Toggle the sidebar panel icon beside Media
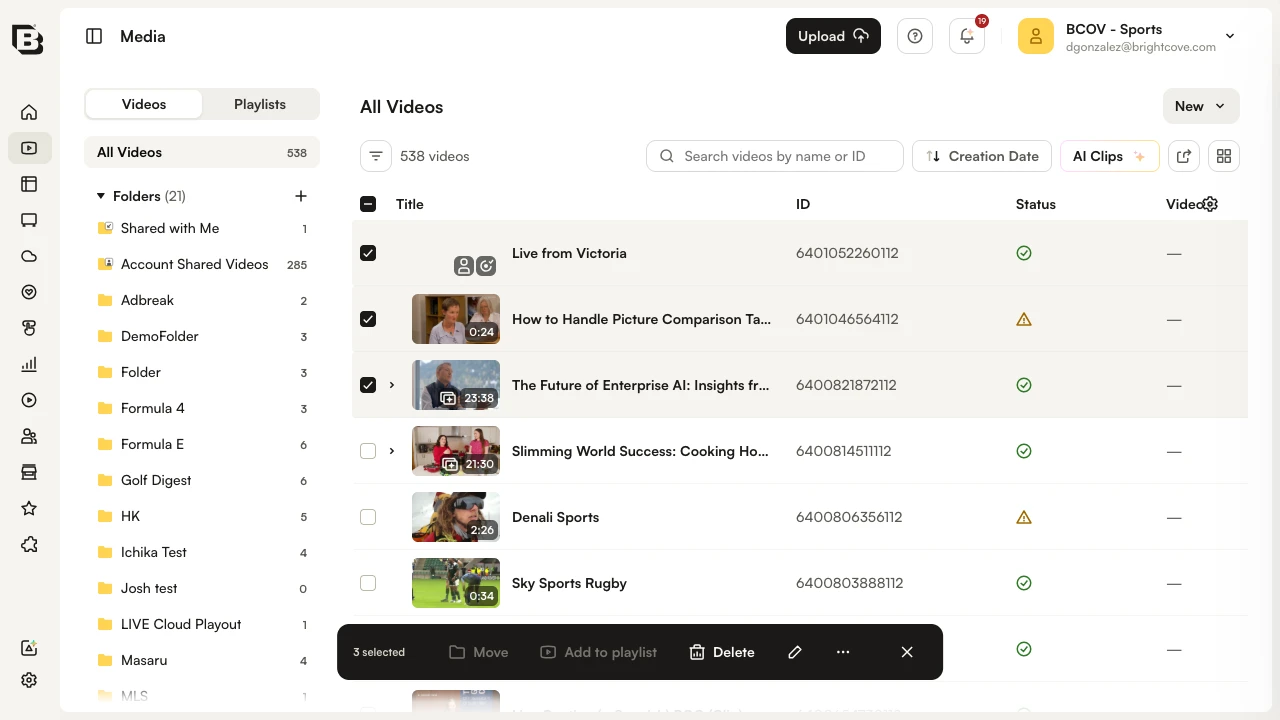The width and height of the screenshot is (1280, 720). pyautogui.click(x=94, y=36)
